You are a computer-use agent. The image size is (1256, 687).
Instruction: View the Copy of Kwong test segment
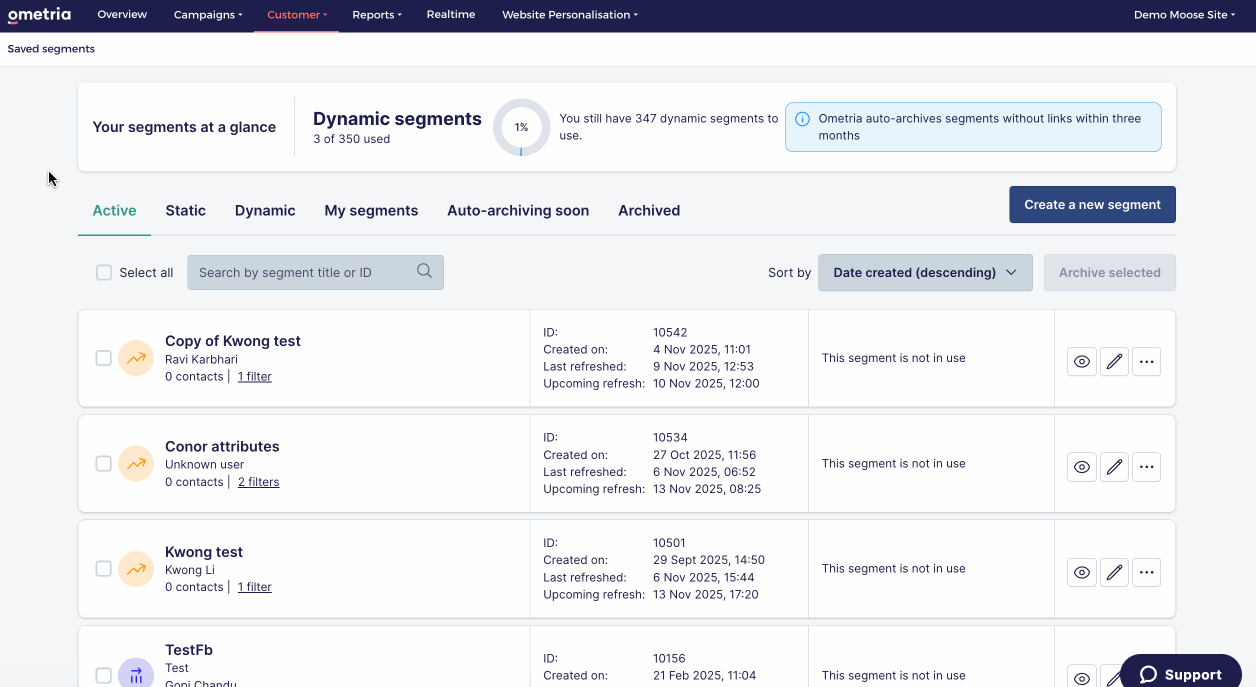click(x=1082, y=361)
